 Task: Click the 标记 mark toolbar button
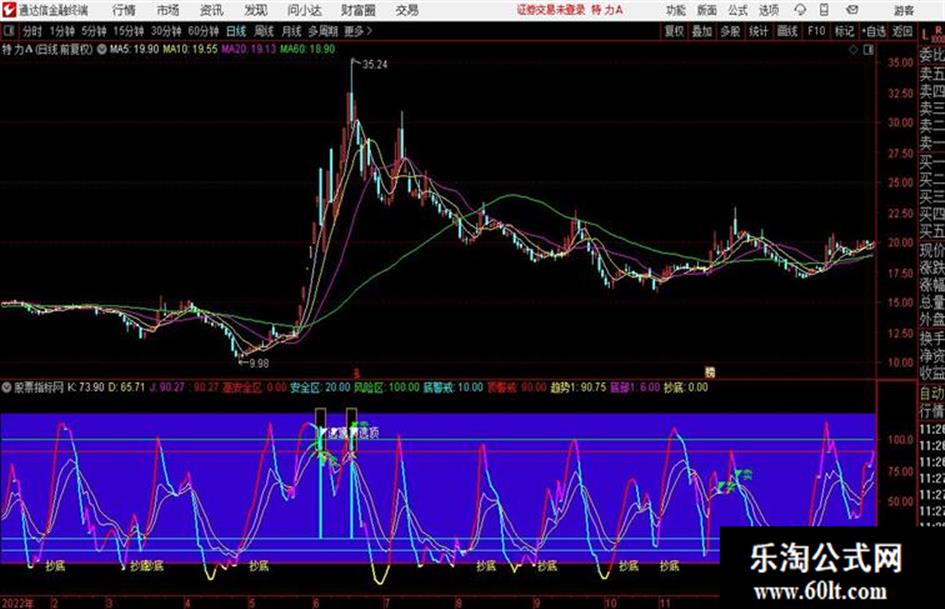(844, 31)
